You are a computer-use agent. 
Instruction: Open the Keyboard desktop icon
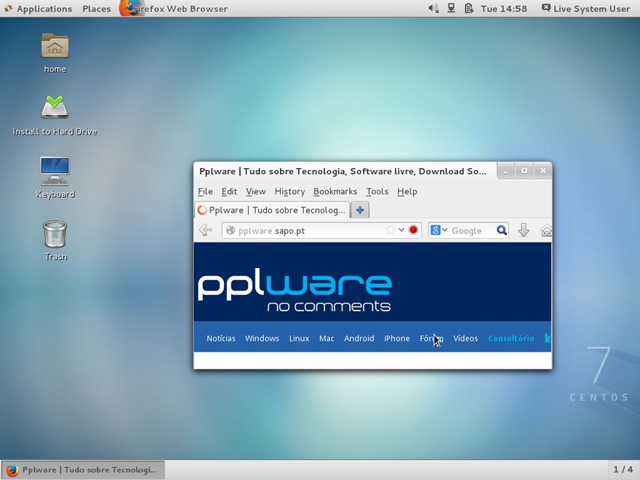(55, 171)
